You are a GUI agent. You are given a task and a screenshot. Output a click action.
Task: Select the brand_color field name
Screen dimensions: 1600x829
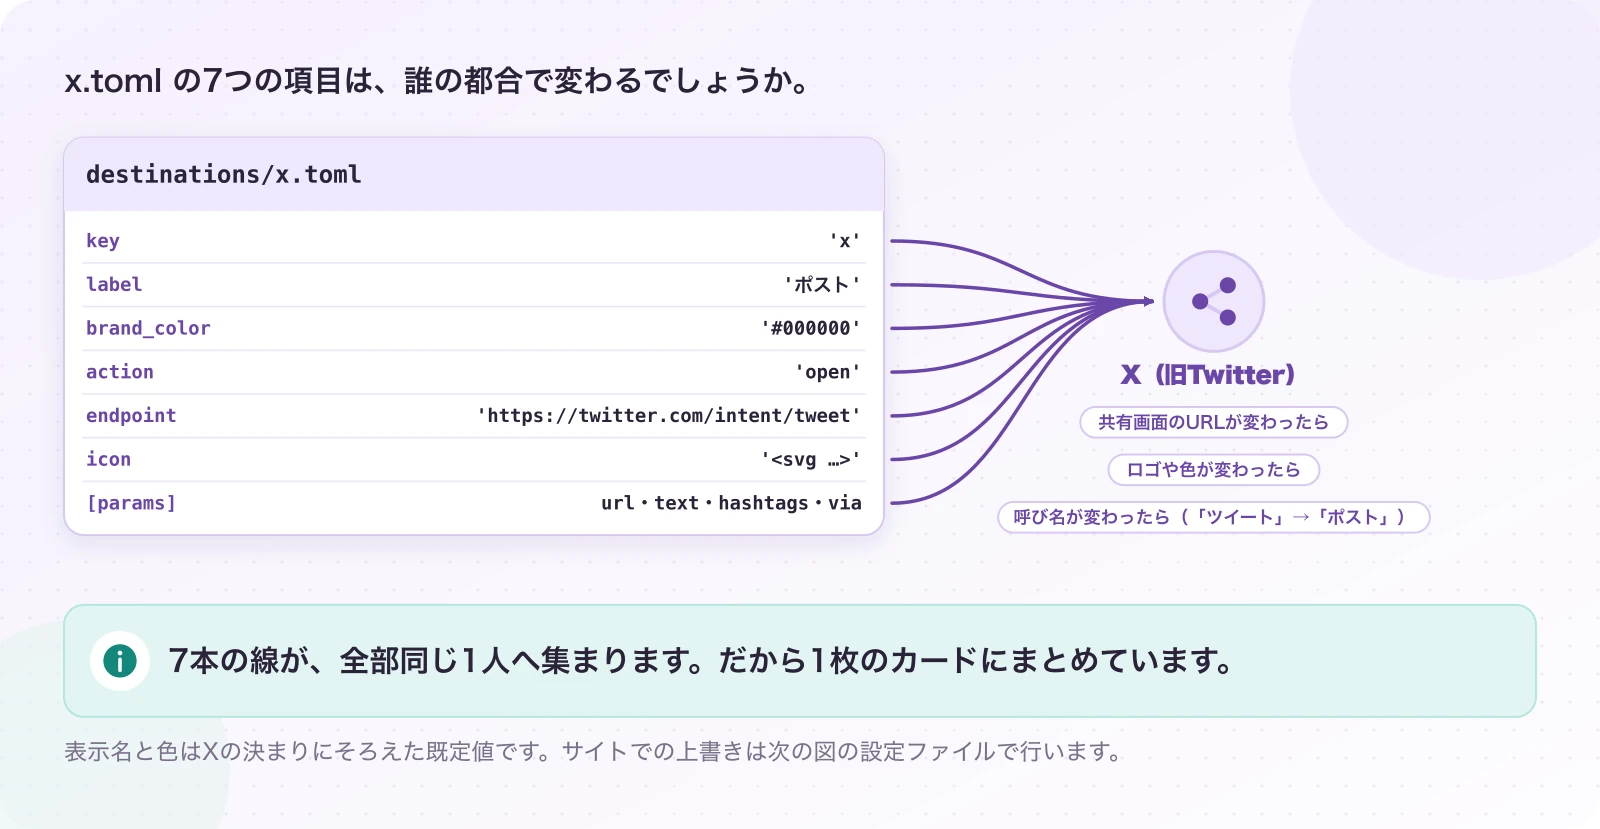148,328
